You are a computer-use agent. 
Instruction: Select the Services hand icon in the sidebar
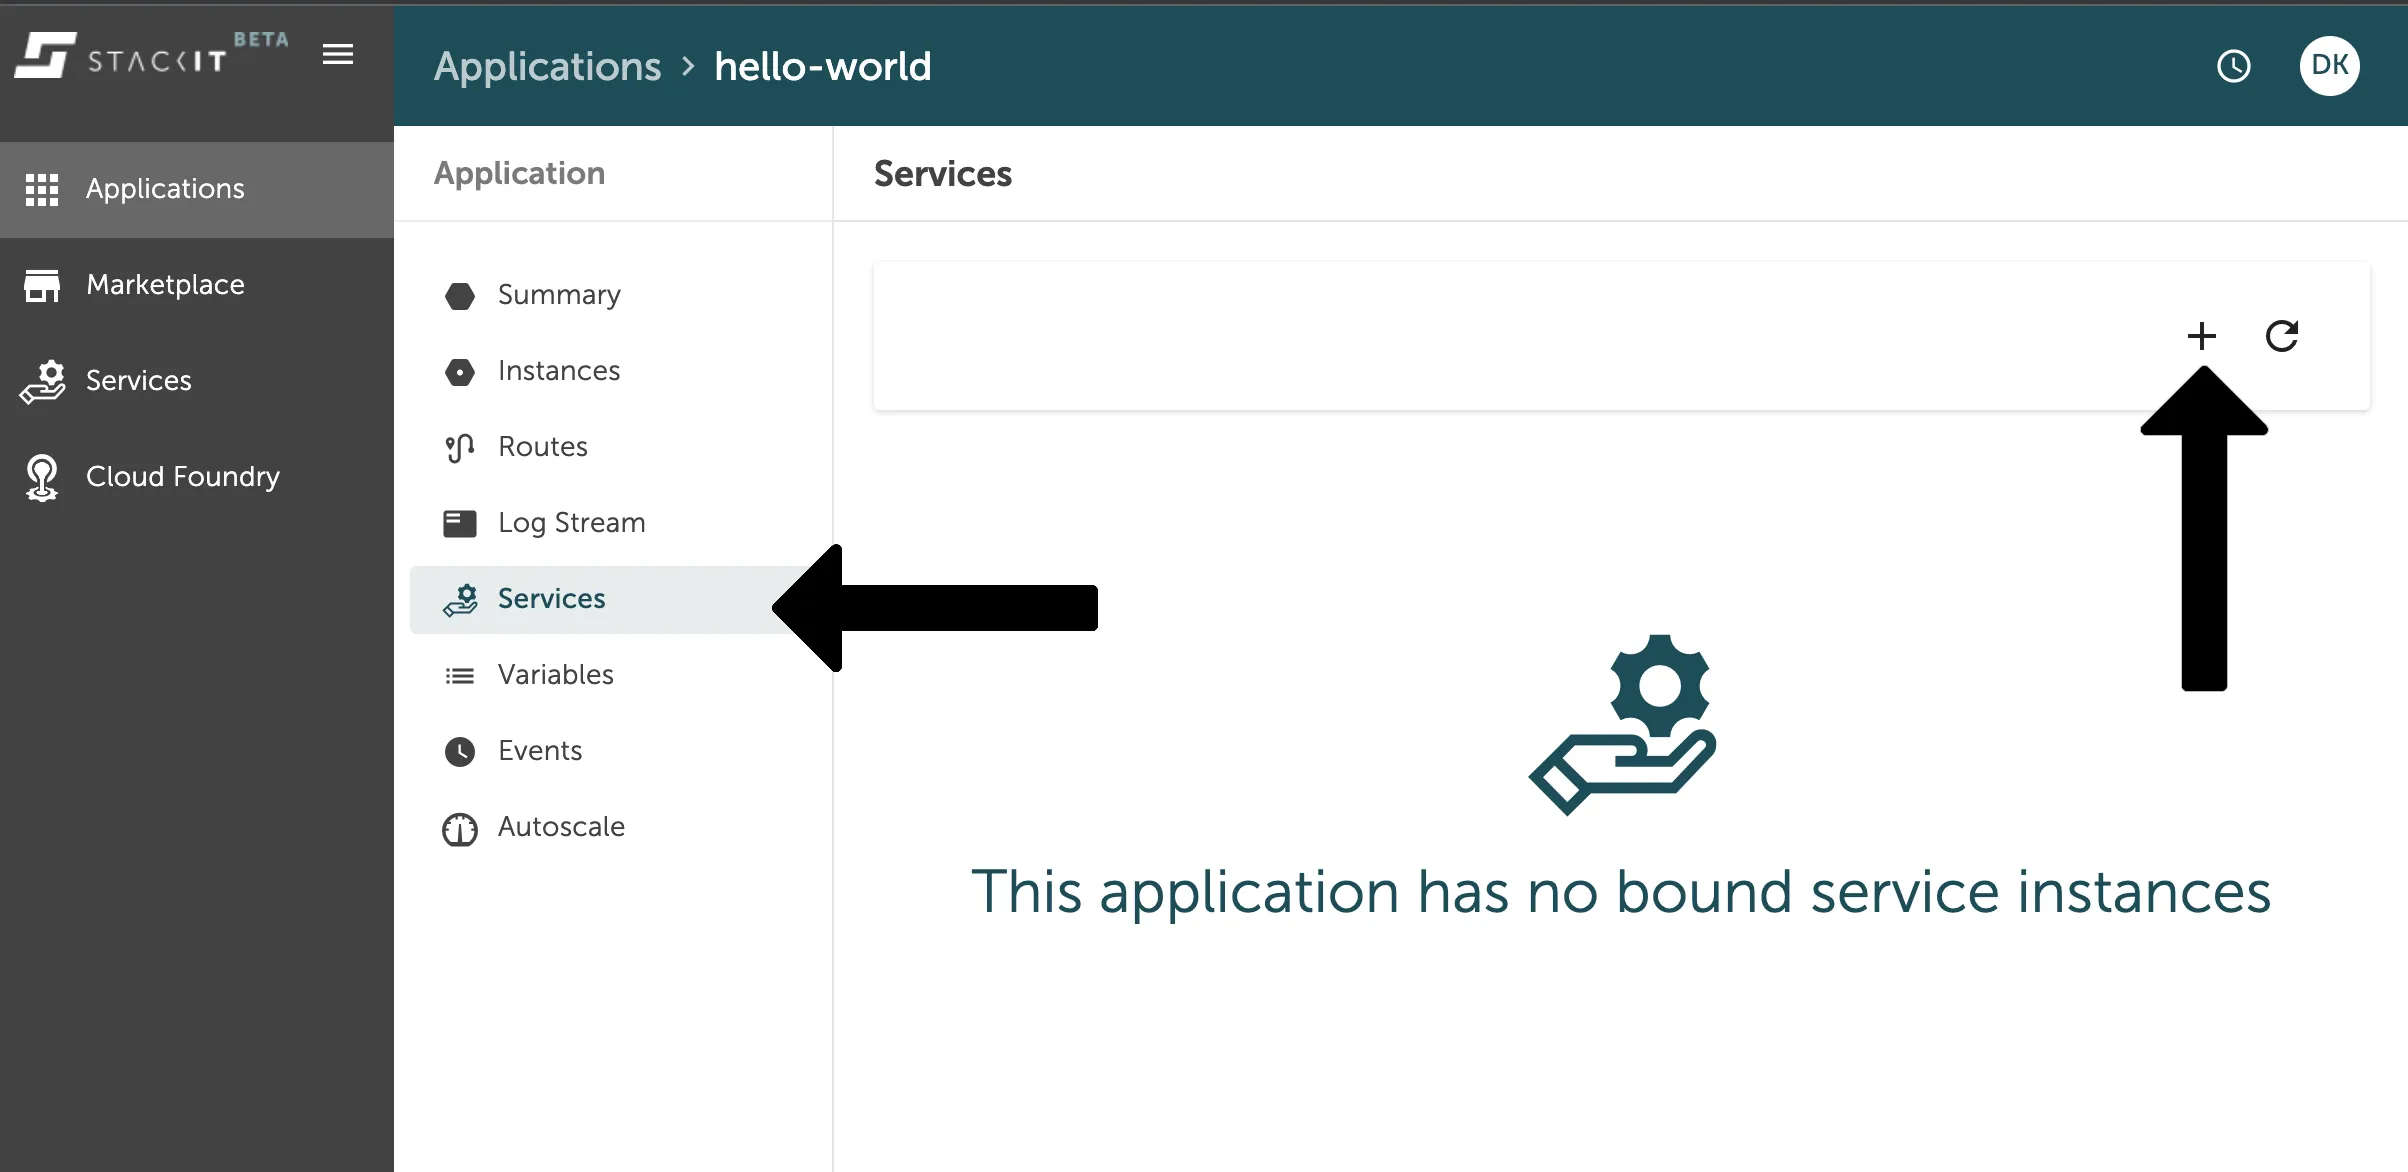[42, 380]
